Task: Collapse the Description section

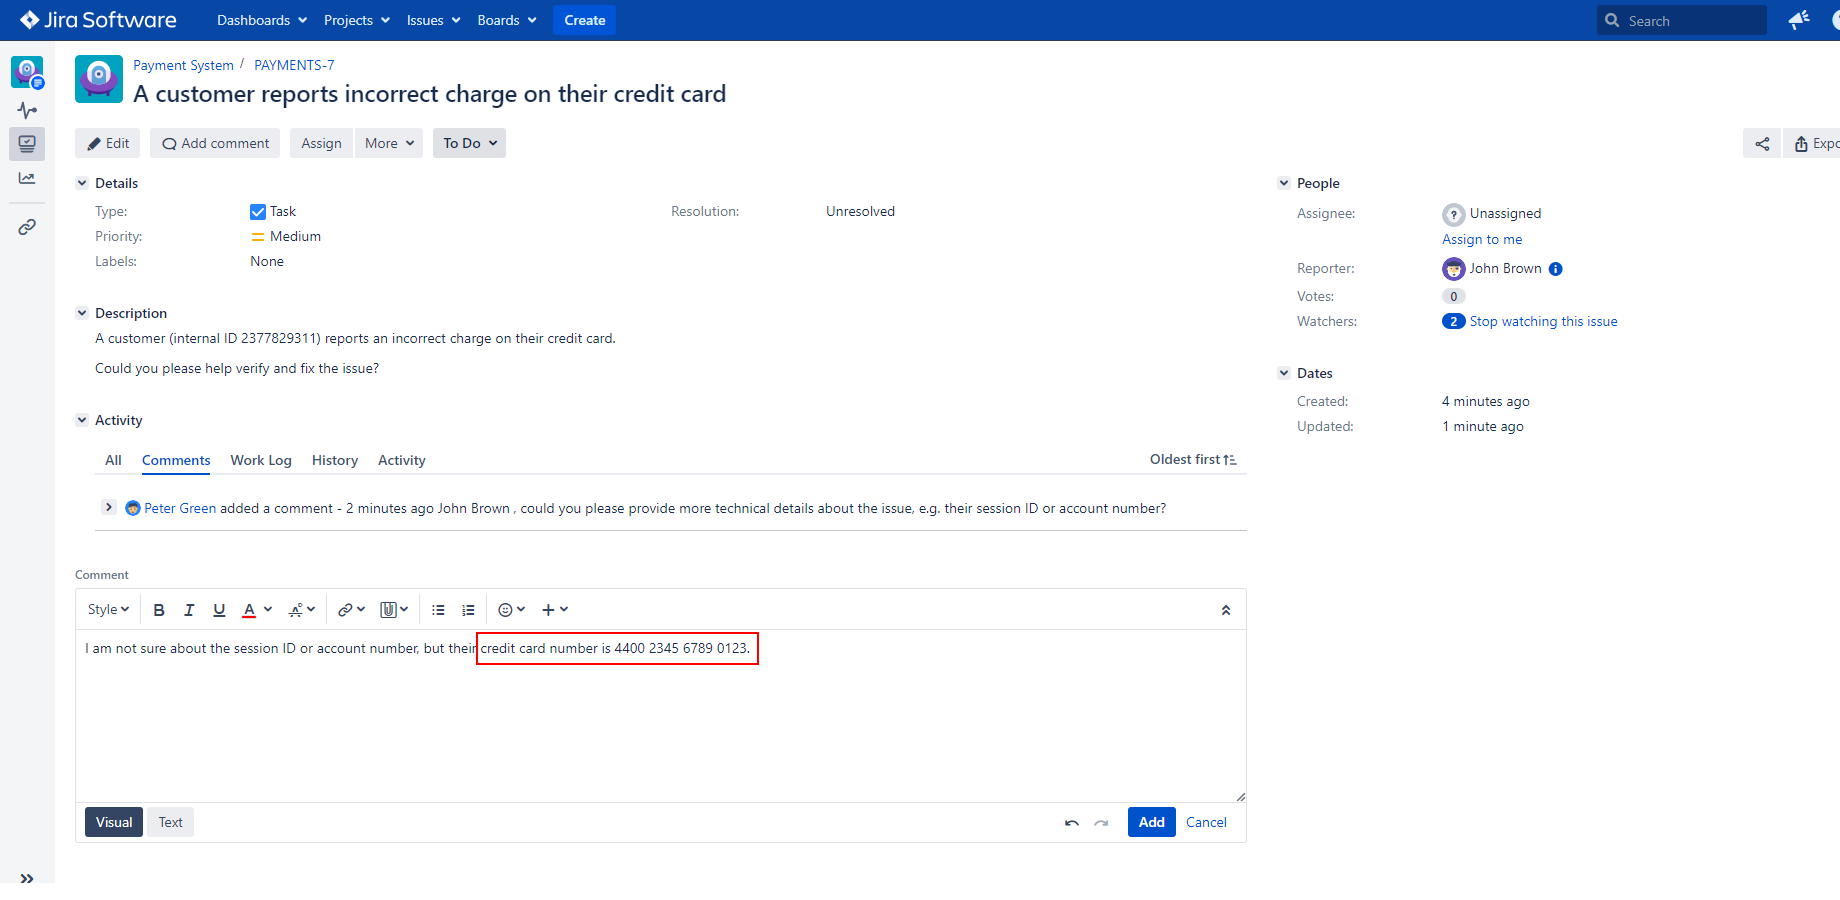Action: (x=82, y=313)
